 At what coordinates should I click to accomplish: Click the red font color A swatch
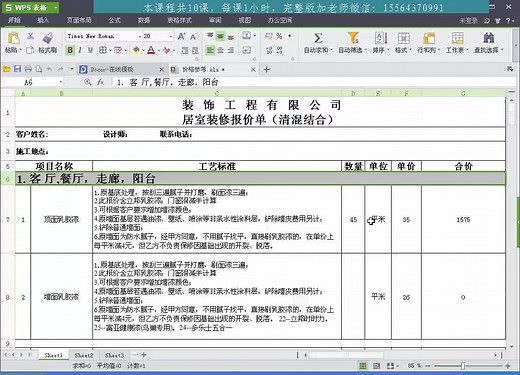pyautogui.click(x=151, y=50)
